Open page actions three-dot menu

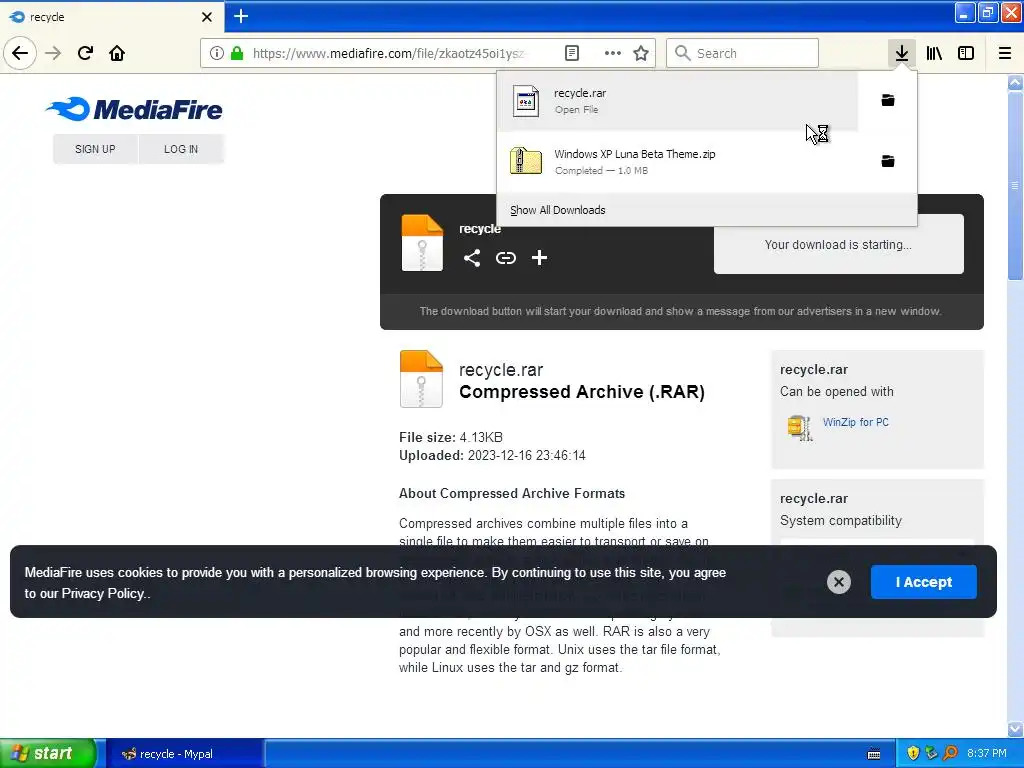(x=612, y=53)
